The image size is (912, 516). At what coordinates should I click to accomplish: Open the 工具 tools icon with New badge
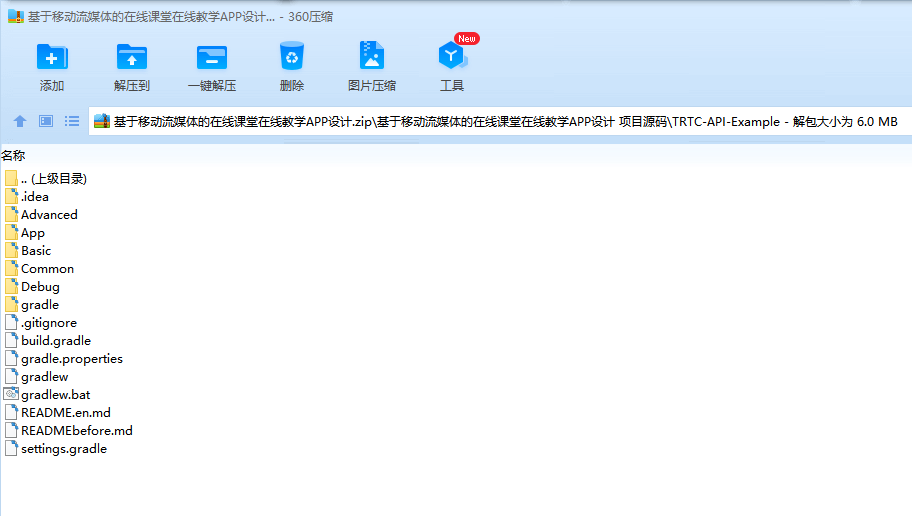coord(452,56)
